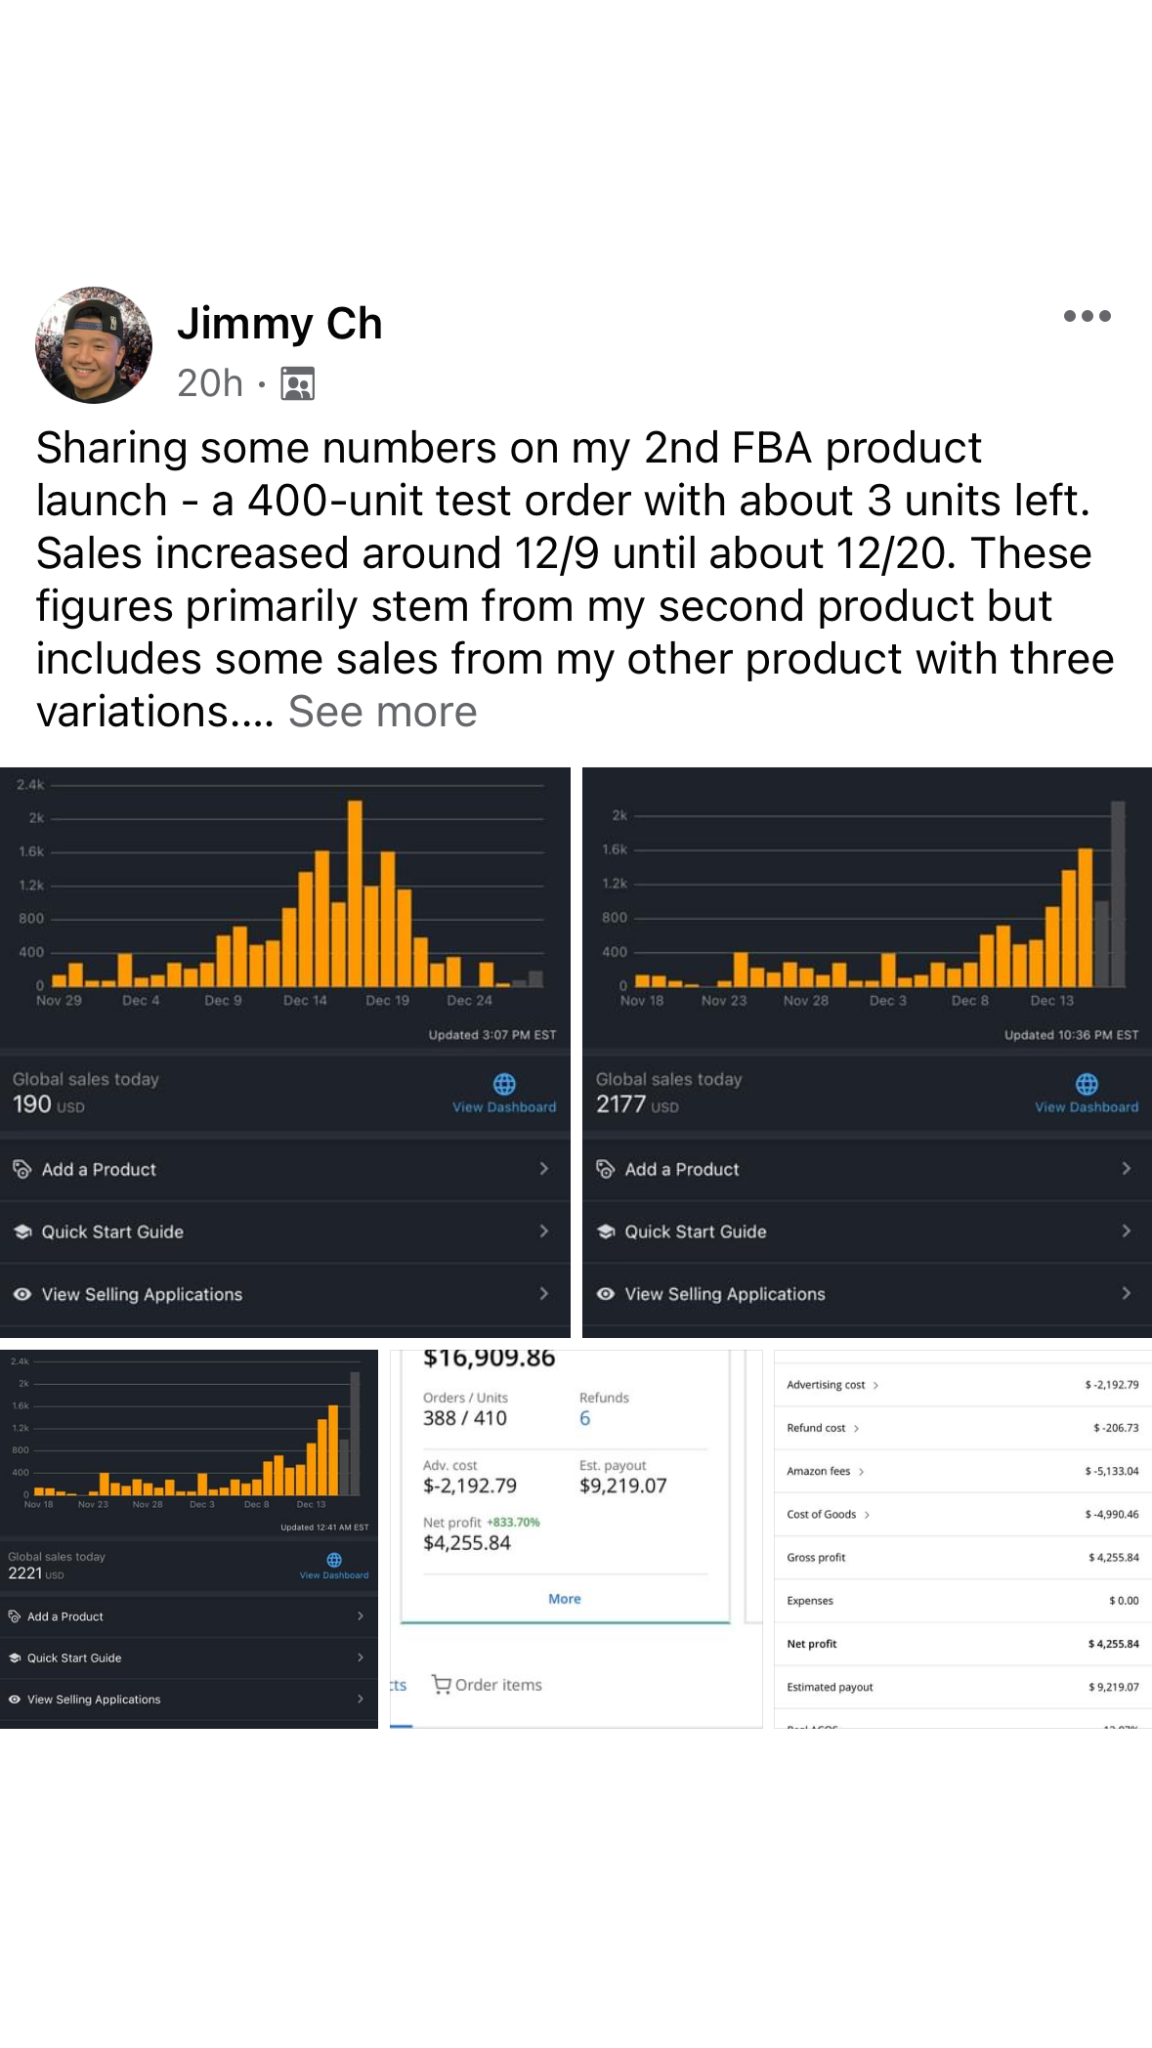Expand the Amazon fees row arrow

(x=861, y=1471)
